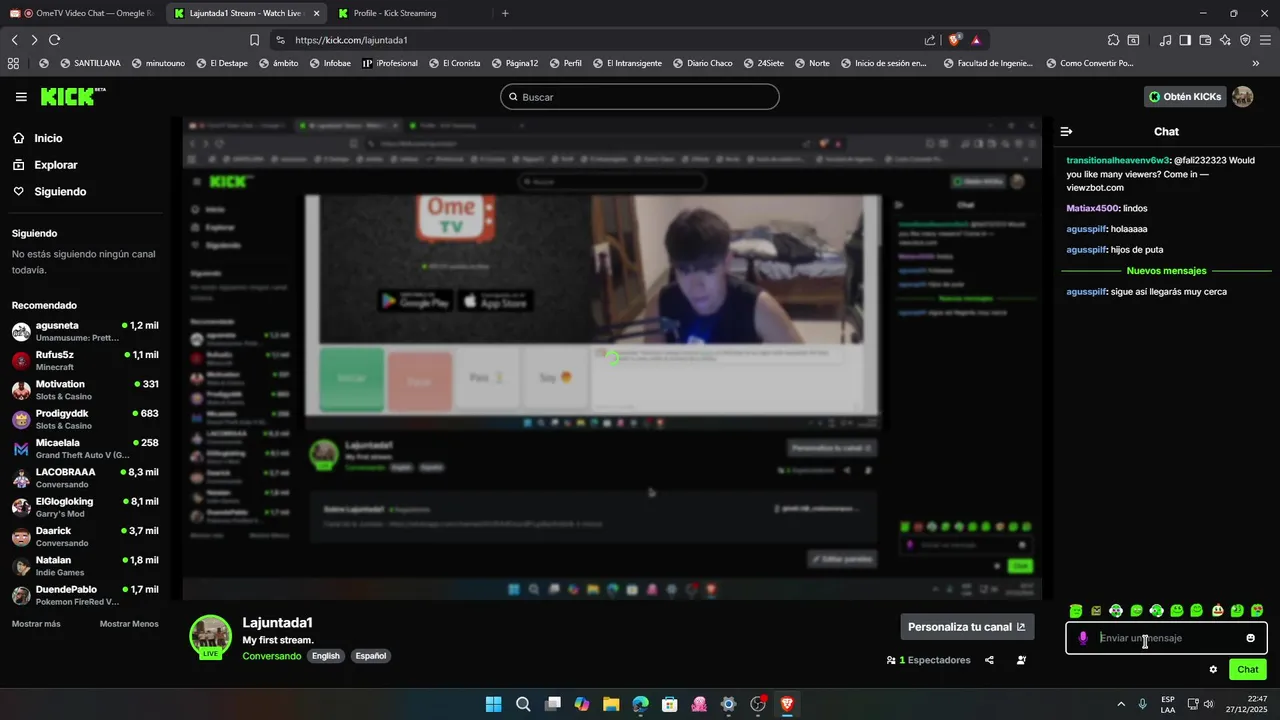Screen dimensions: 1280x720
Task: Open the browser extensions puzzle icon
Action: pos(1113,40)
